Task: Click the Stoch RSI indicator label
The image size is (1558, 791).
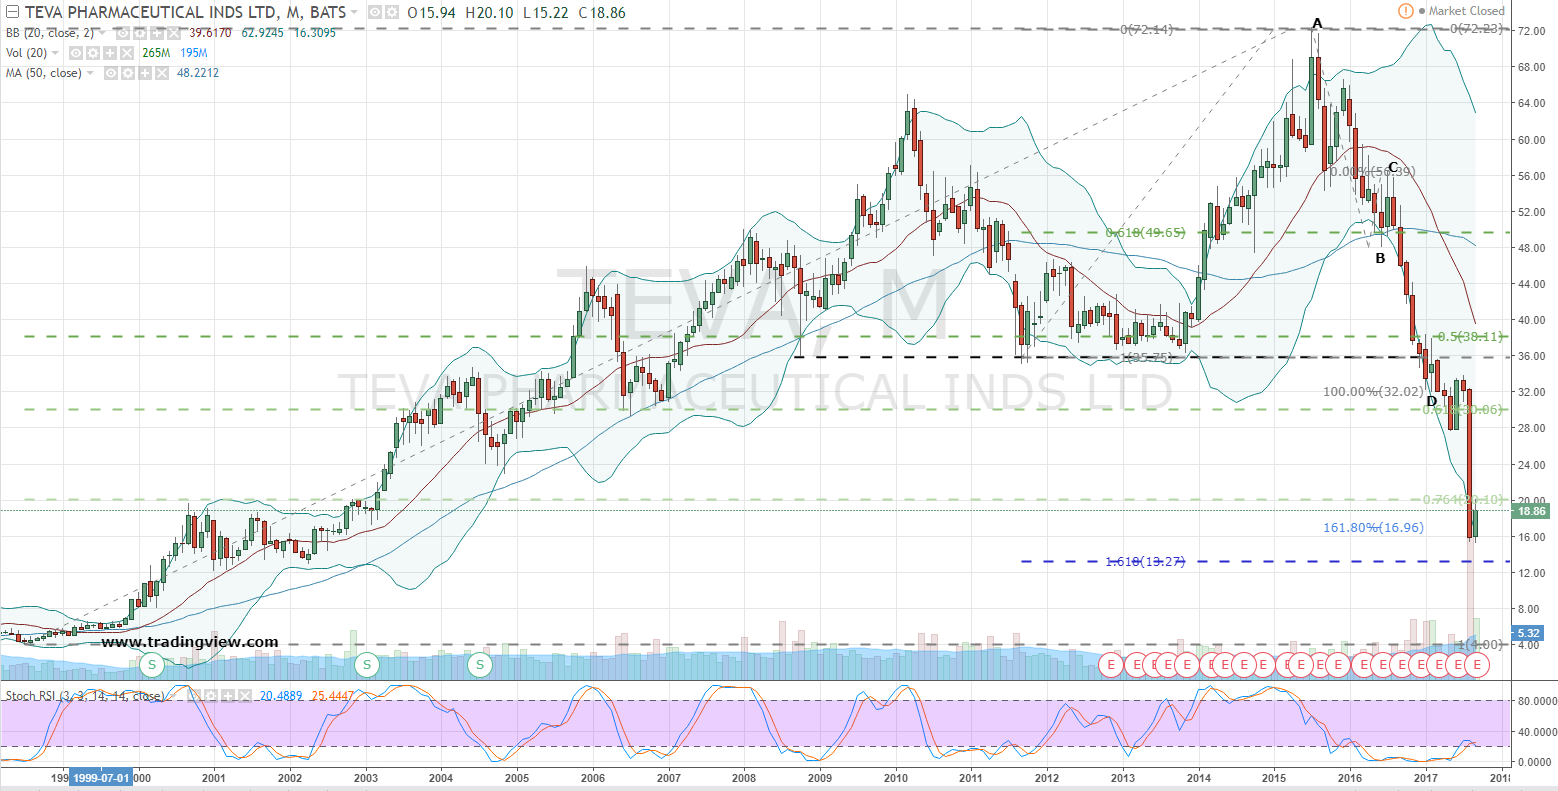Action: [x=86, y=695]
